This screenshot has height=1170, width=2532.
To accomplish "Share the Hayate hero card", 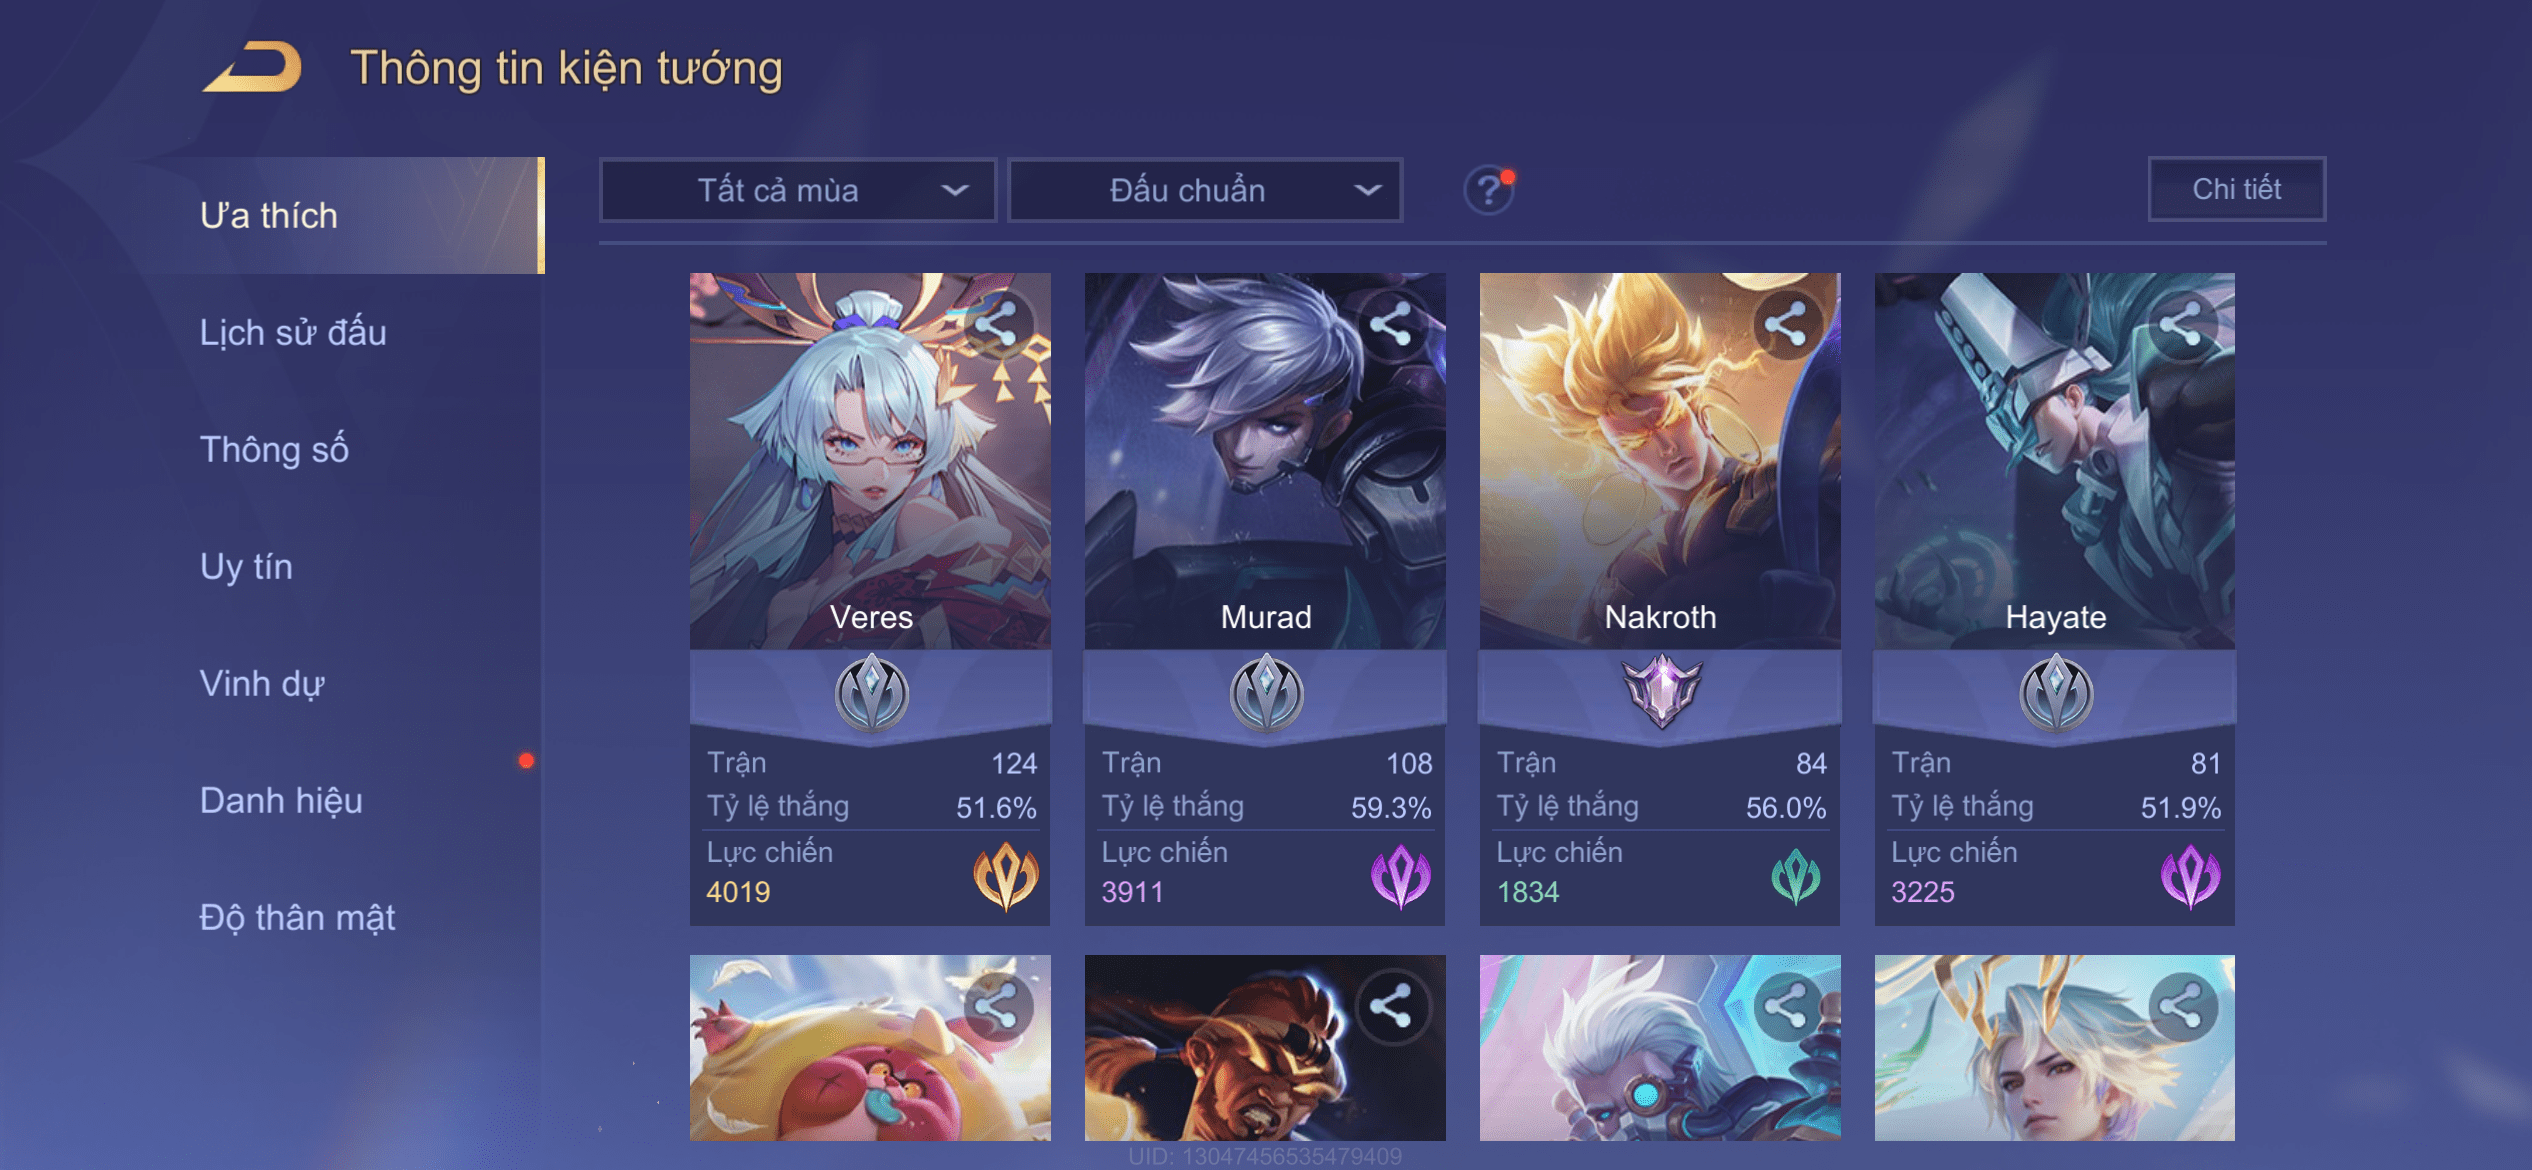I will 2181,324.
